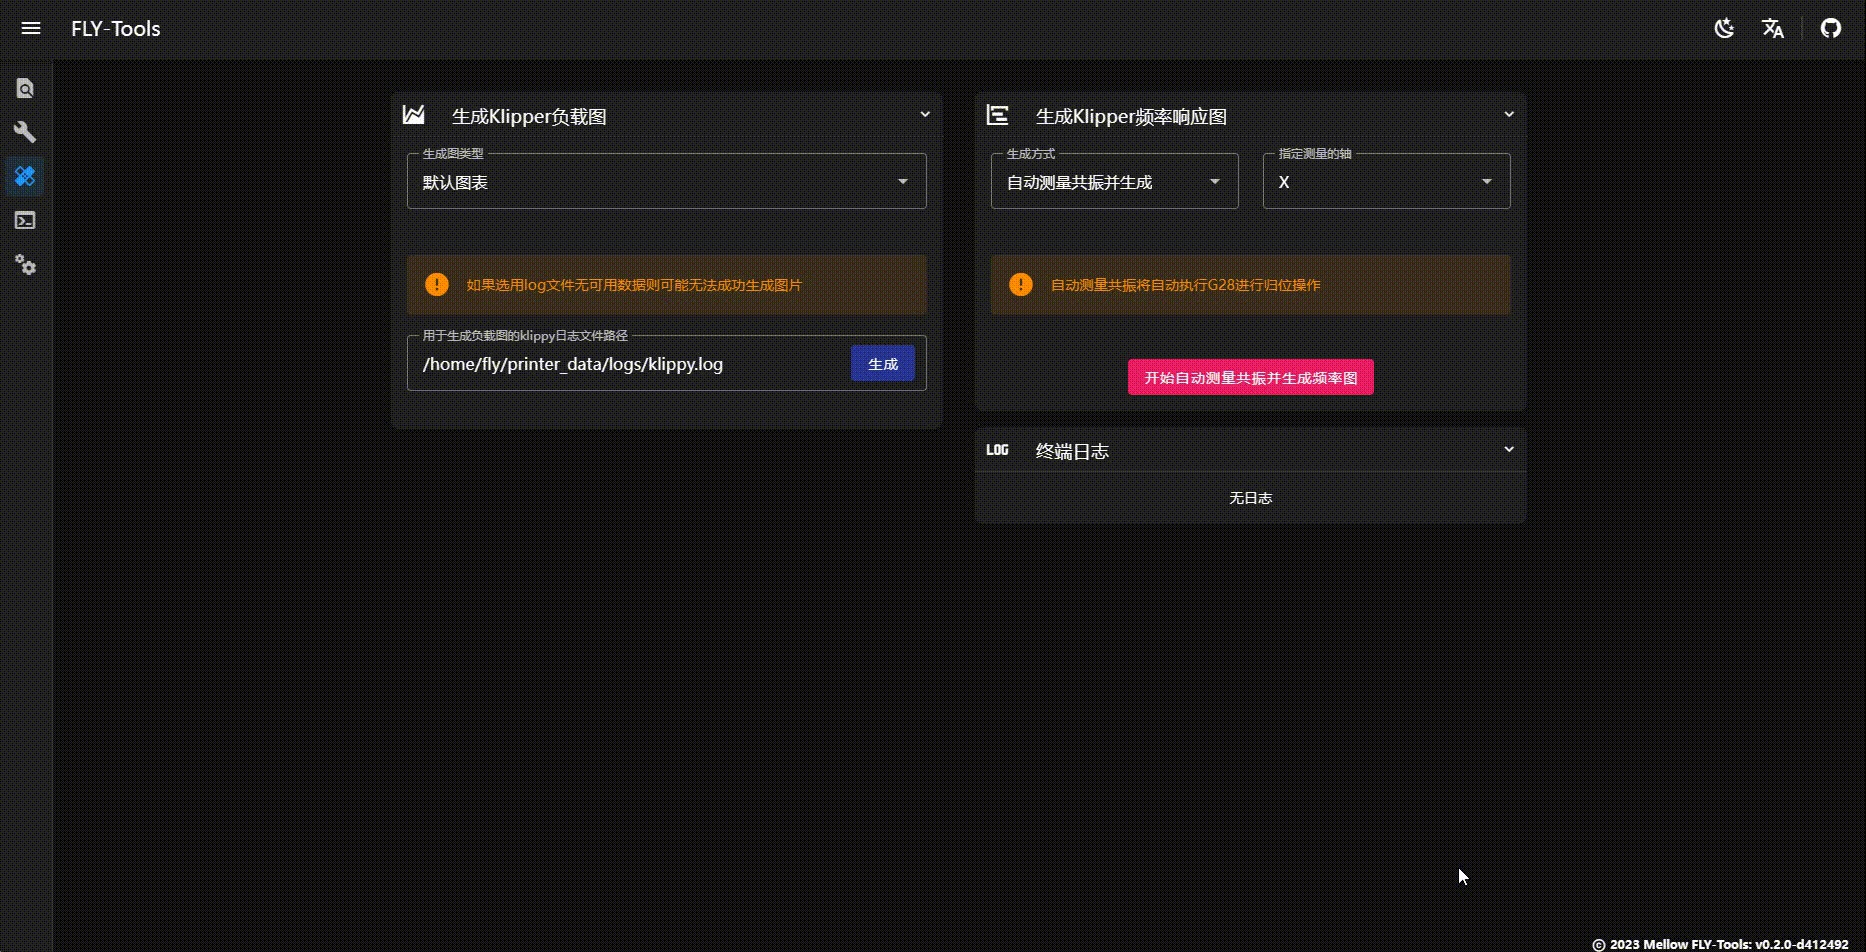Select the bandage diagnostics sidebar icon
1866x952 pixels.
[25, 176]
